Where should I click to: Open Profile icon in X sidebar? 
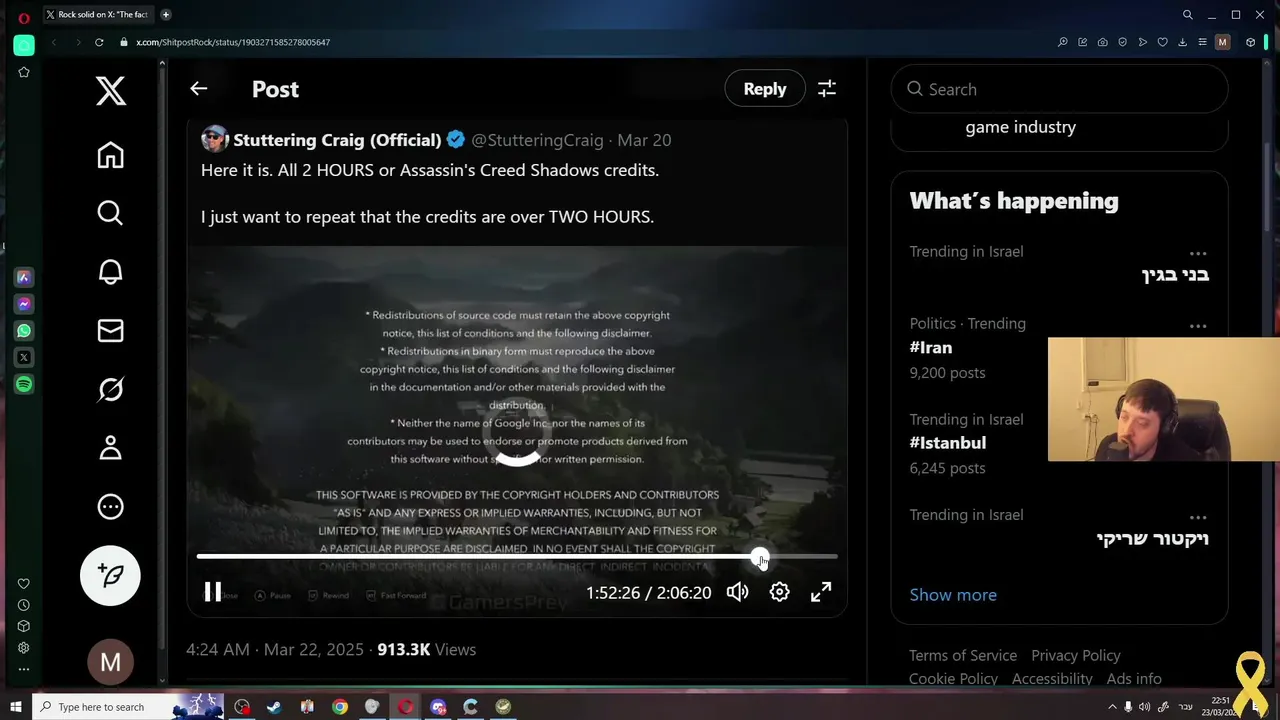click(x=110, y=448)
